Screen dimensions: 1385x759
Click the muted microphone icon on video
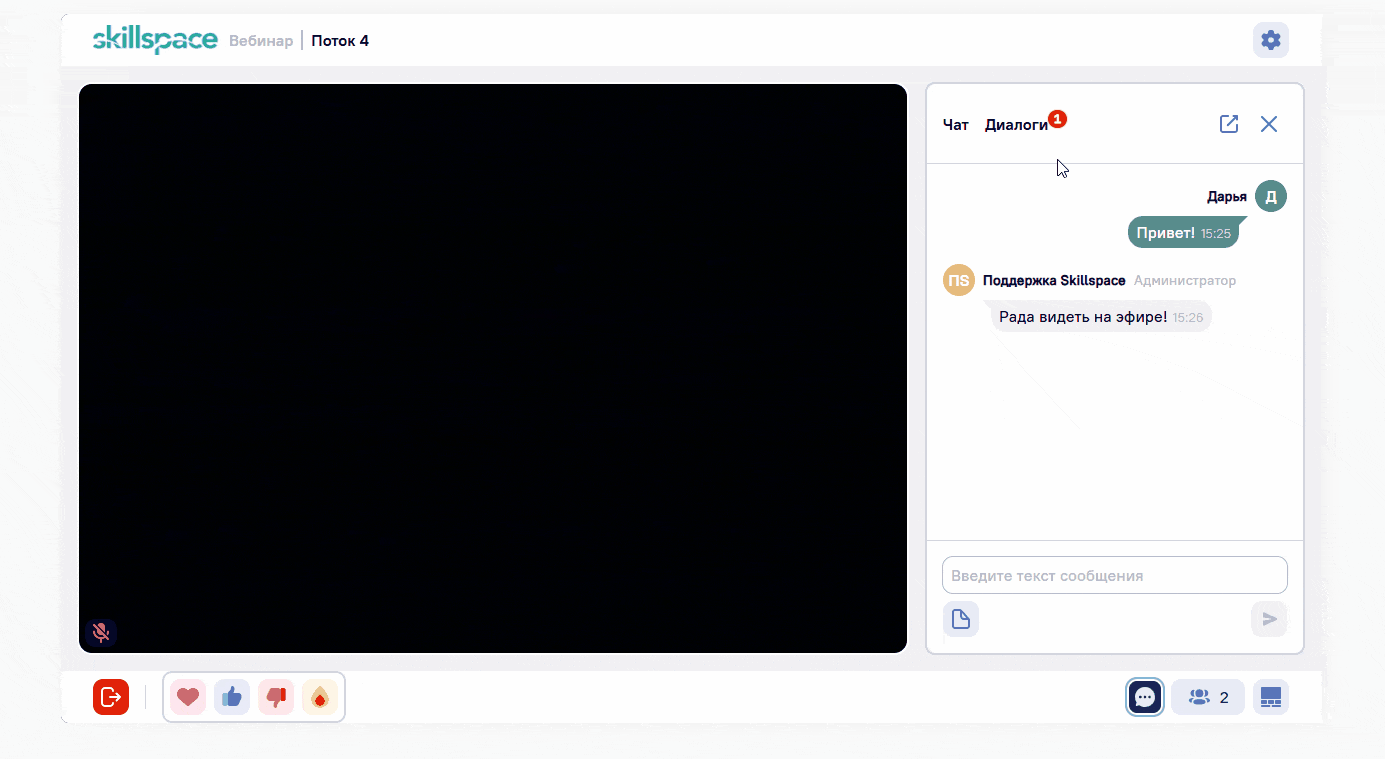coord(100,632)
